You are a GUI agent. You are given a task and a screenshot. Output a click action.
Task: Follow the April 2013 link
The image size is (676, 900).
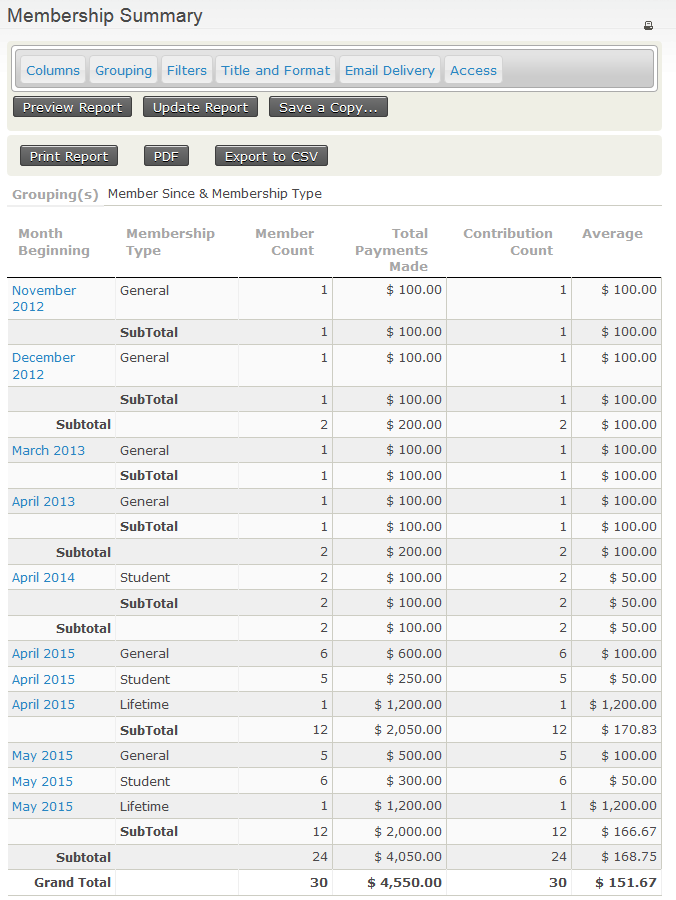pyautogui.click(x=43, y=501)
